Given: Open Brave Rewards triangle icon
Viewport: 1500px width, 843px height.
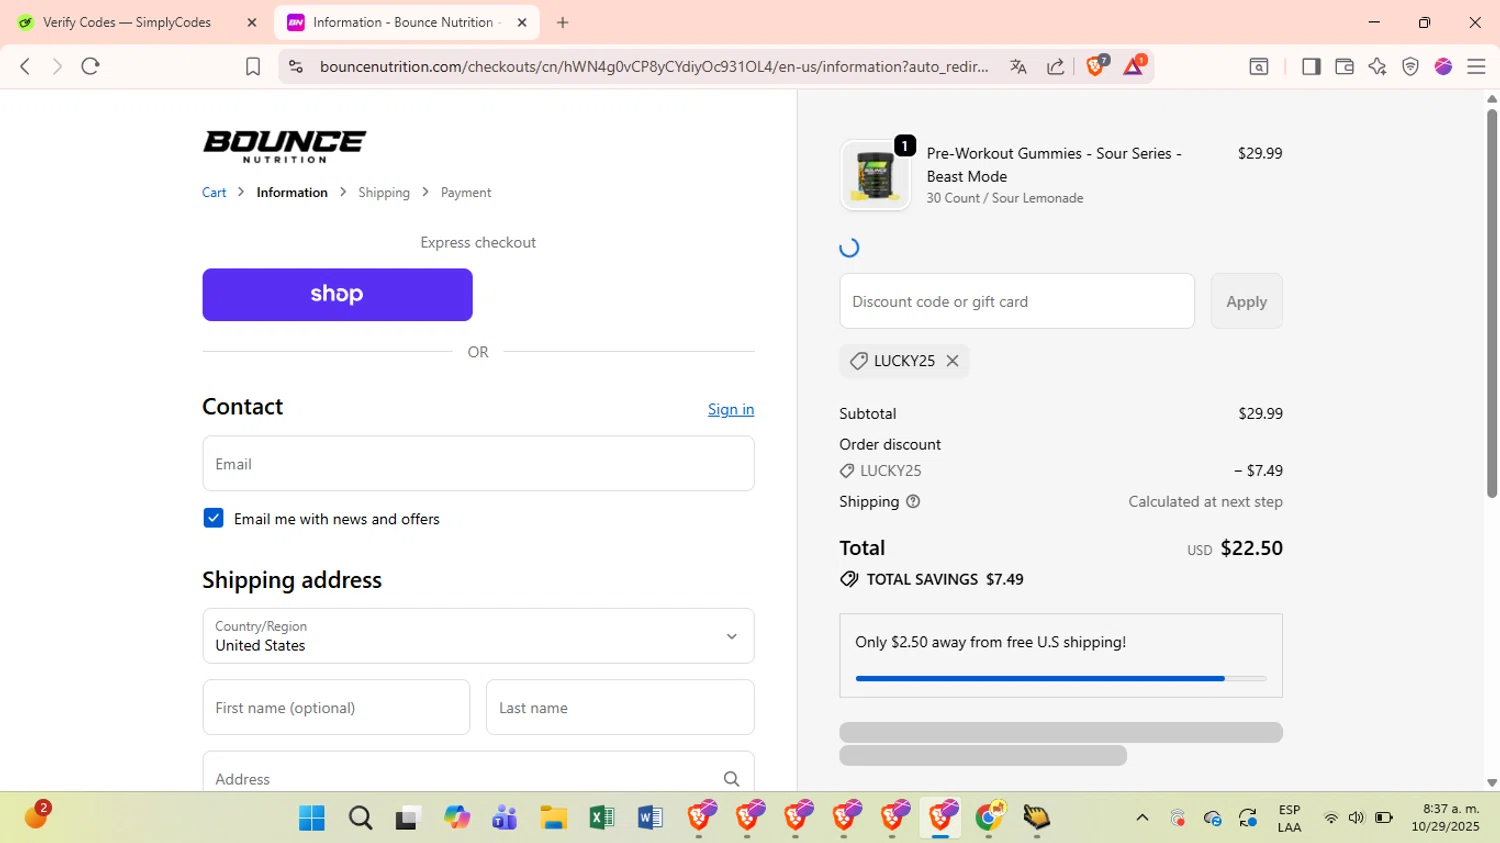Looking at the screenshot, I should (x=1134, y=66).
